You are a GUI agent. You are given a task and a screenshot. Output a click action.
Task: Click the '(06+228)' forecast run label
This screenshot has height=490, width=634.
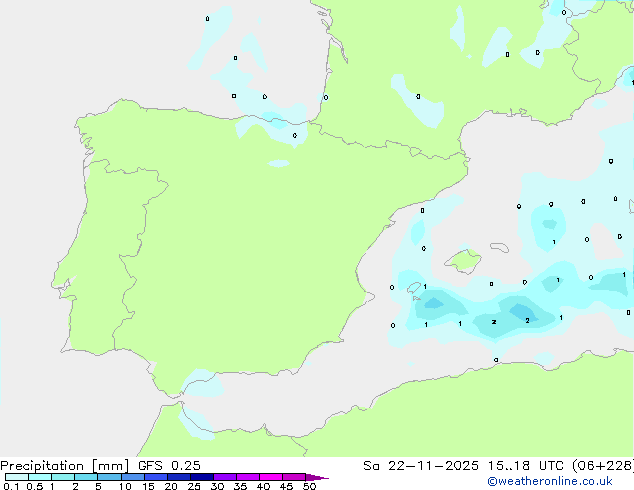[x=603, y=466]
